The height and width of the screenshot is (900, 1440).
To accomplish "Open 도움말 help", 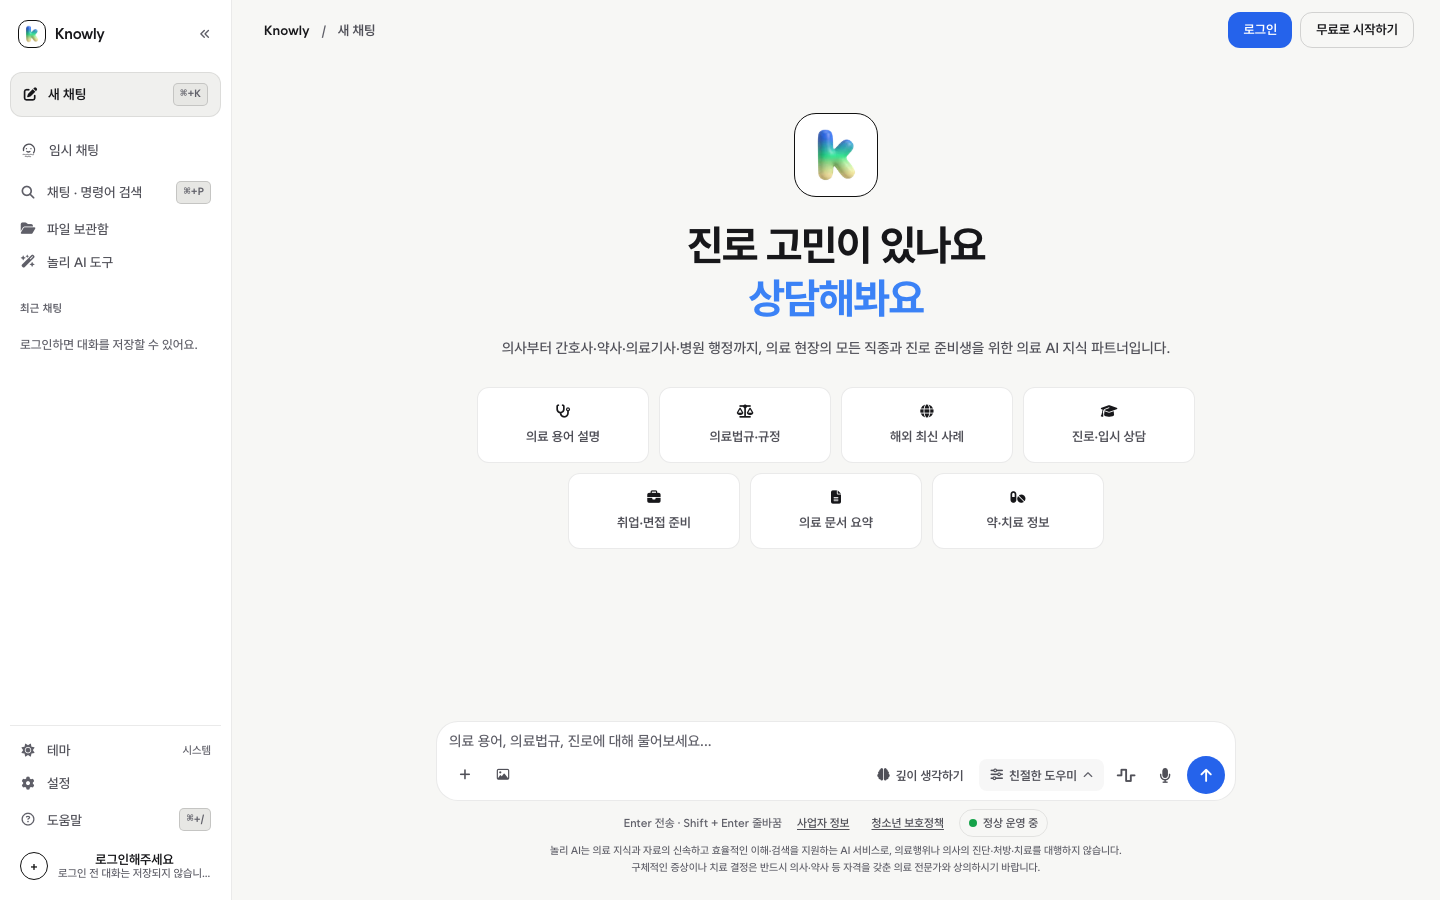I will point(115,820).
